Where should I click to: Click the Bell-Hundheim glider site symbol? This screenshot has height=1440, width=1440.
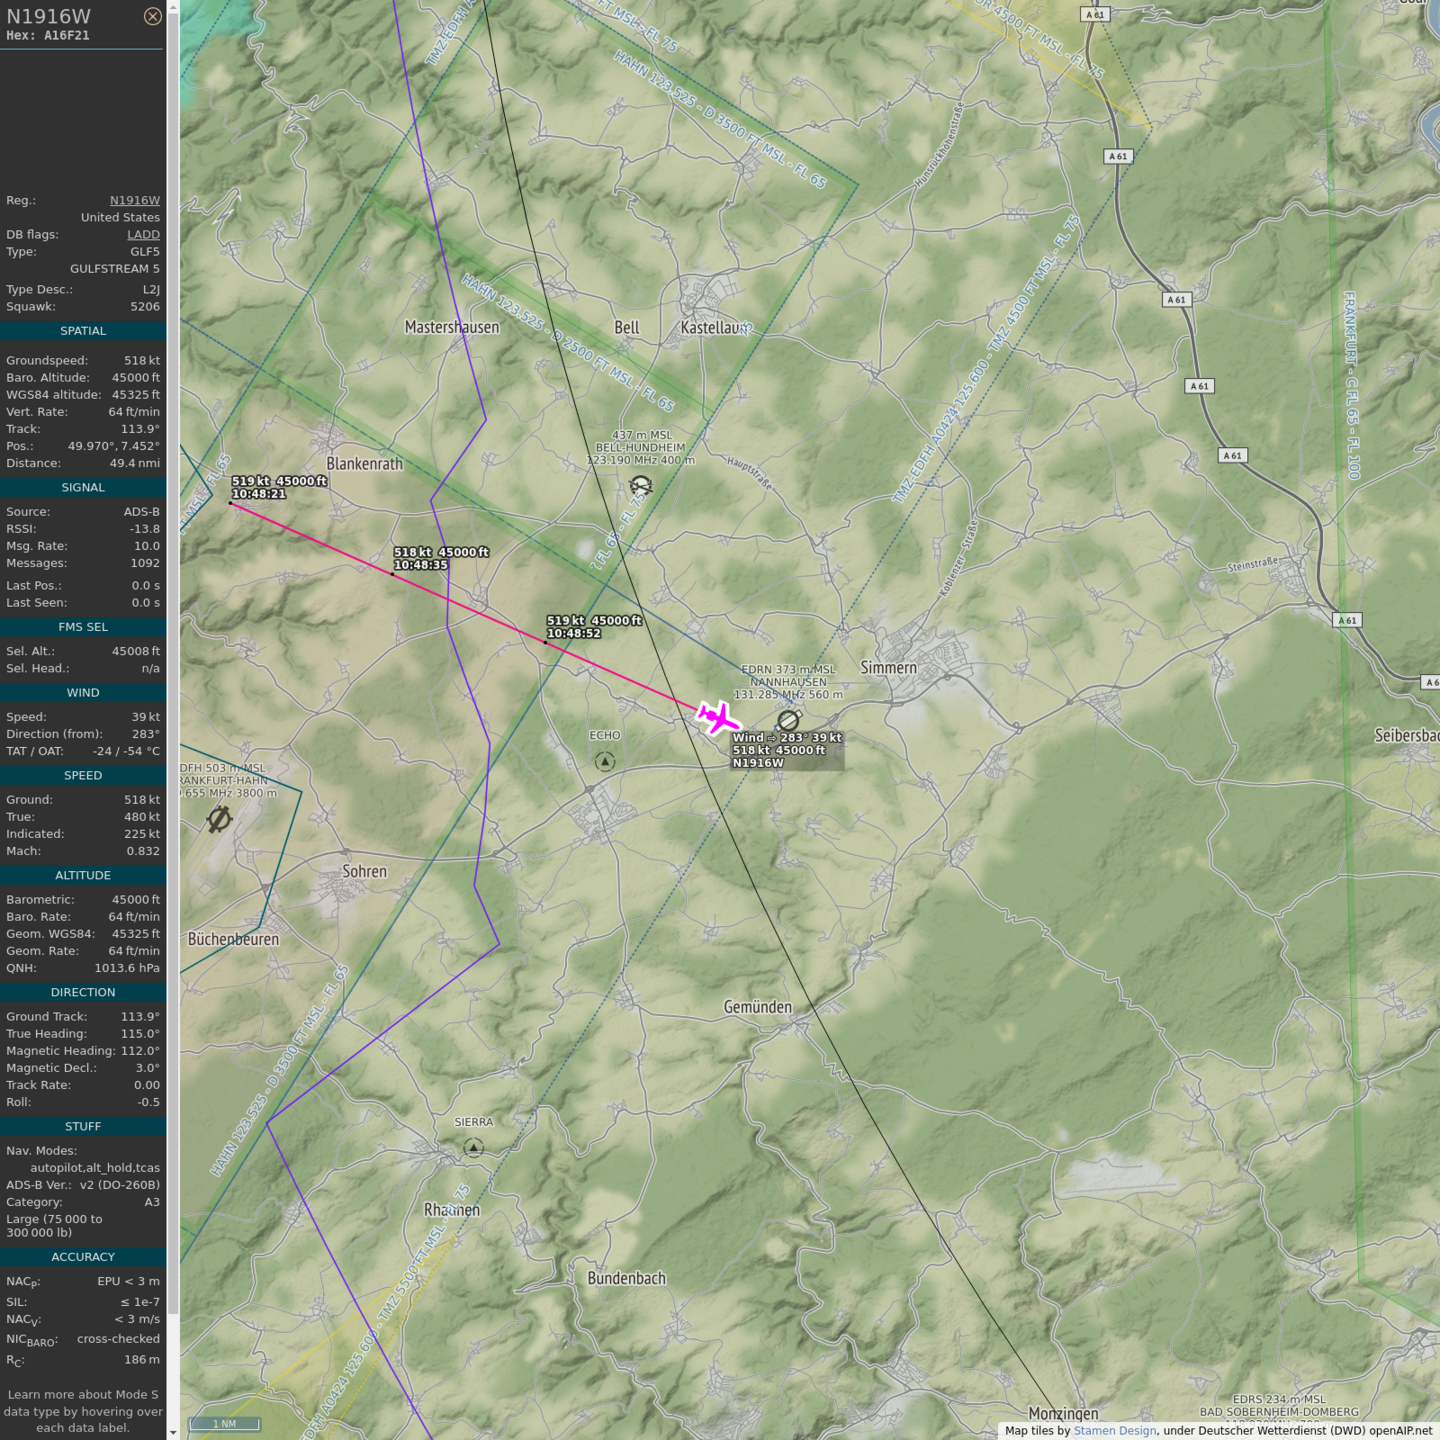coord(641,486)
